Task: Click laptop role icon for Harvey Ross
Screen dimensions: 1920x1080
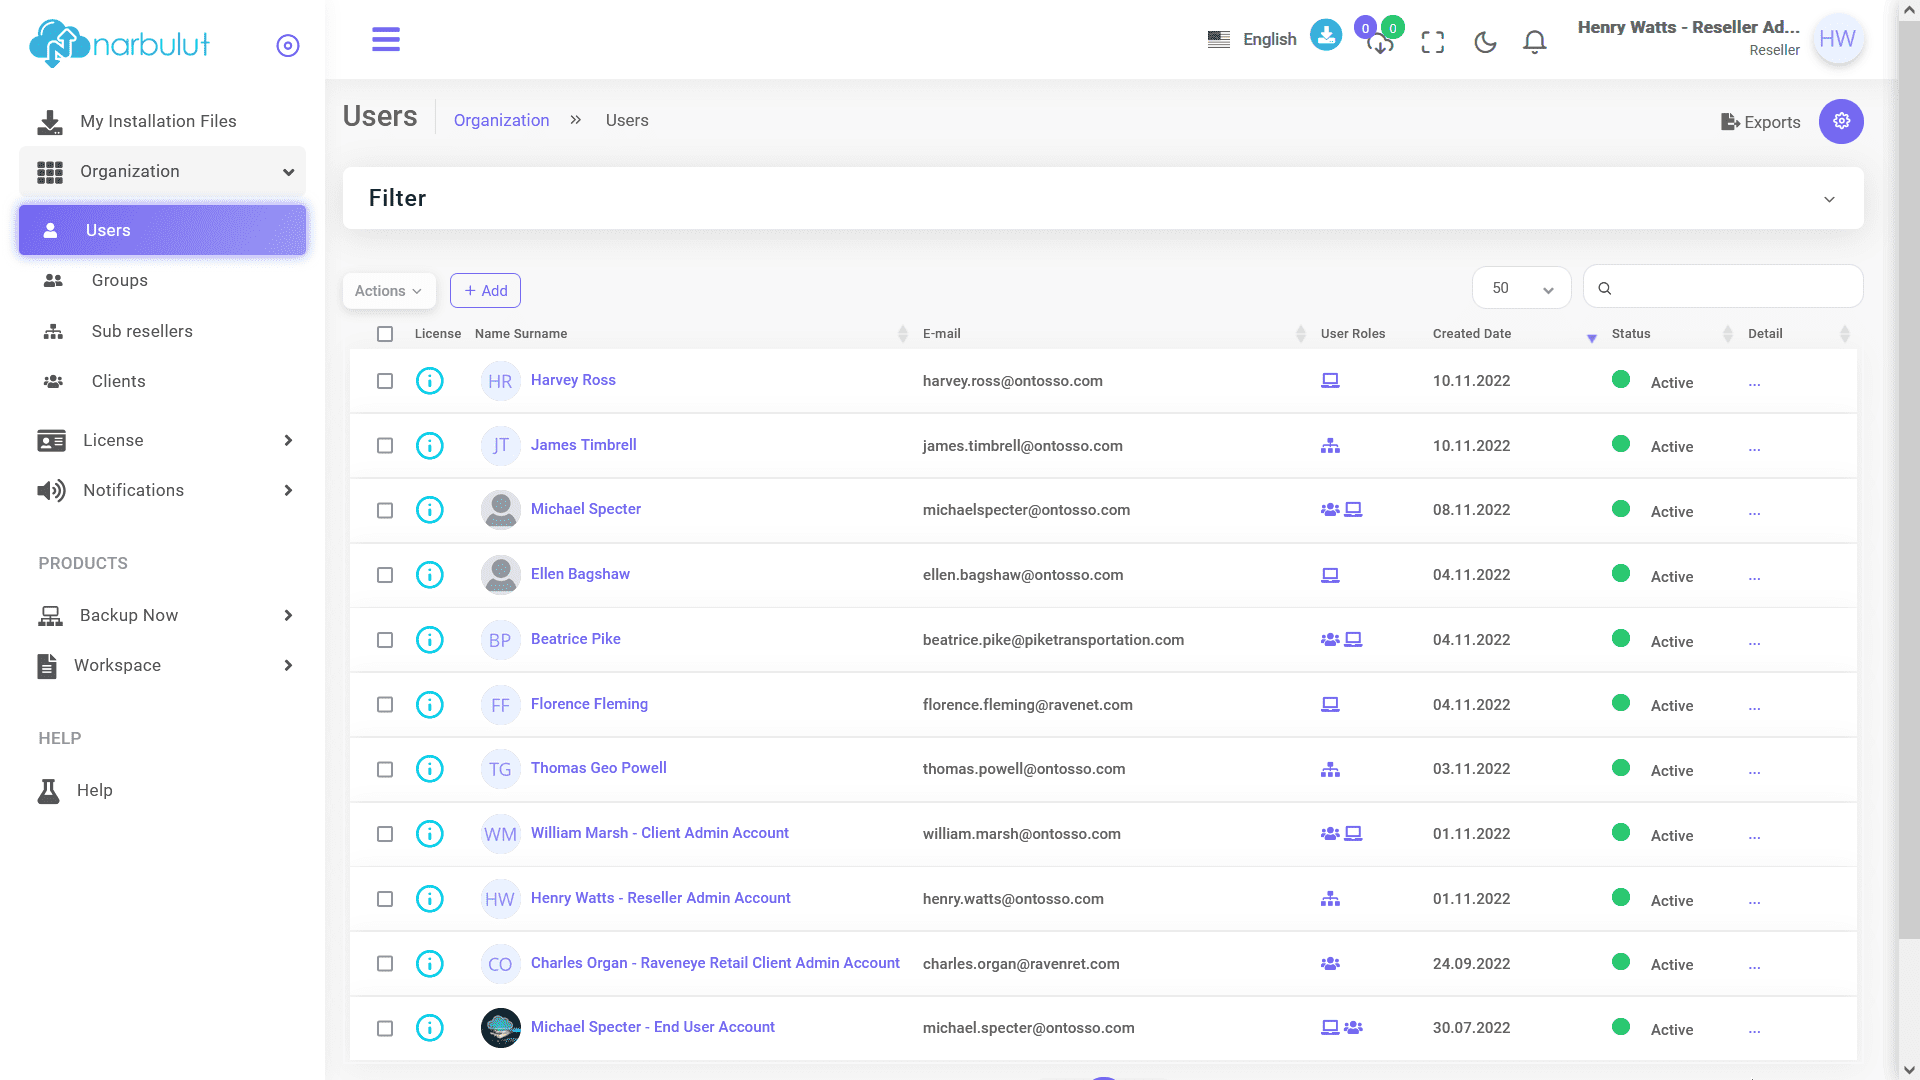Action: click(x=1330, y=381)
